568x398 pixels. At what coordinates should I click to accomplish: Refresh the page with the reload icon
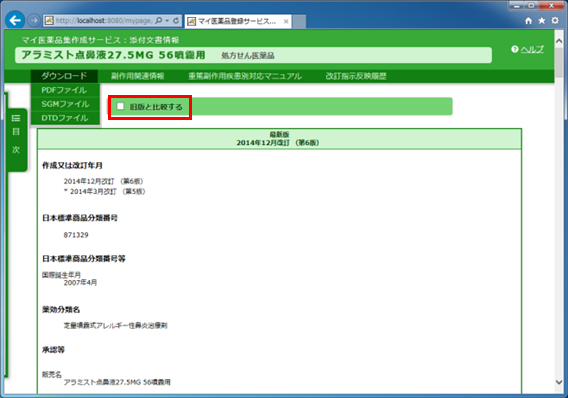click(176, 21)
